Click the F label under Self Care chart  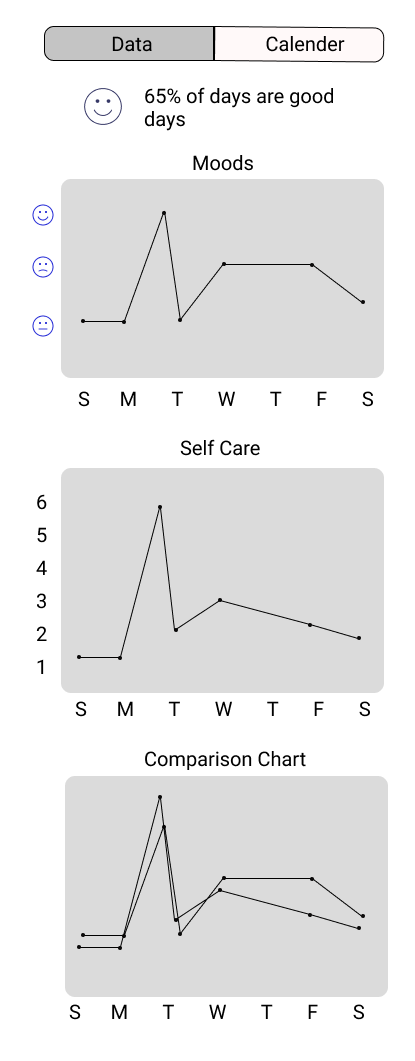click(x=318, y=709)
